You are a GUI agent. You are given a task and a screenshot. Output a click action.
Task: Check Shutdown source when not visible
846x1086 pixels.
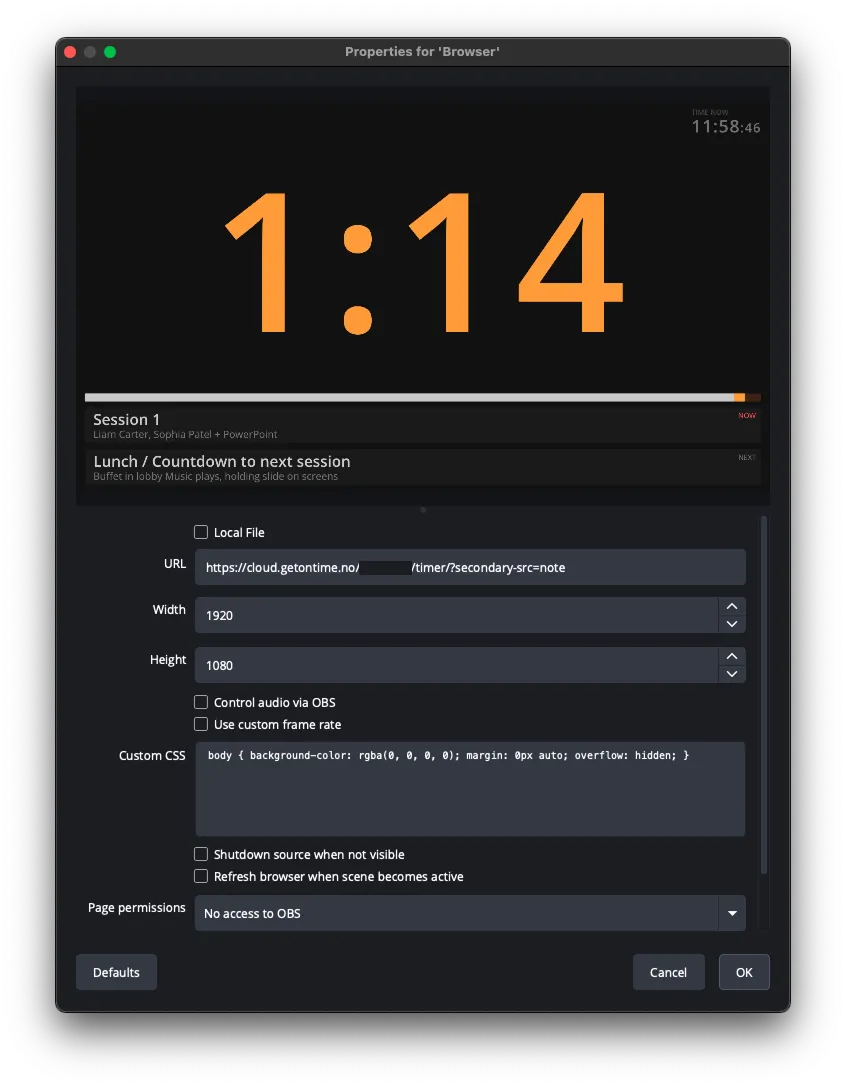pyautogui.click(x=201, y=855)
